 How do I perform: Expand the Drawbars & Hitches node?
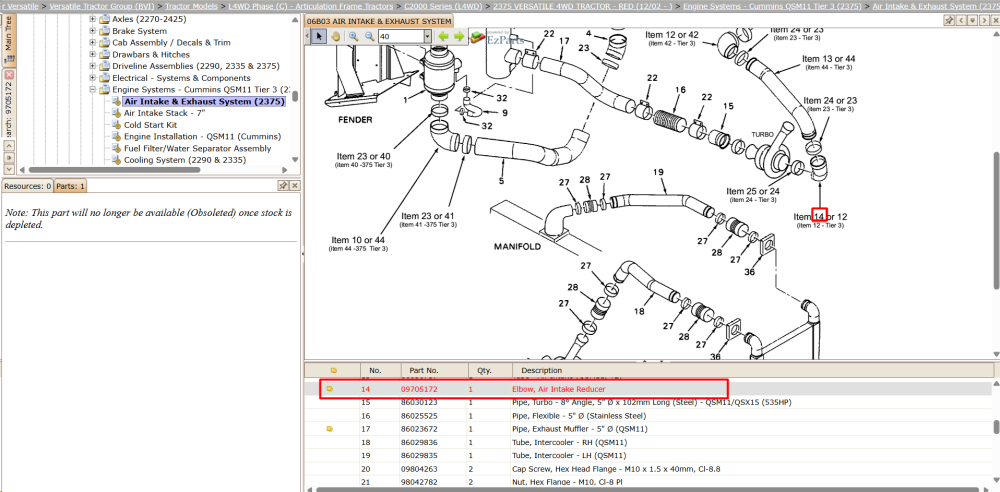click(x=92, y=54)
